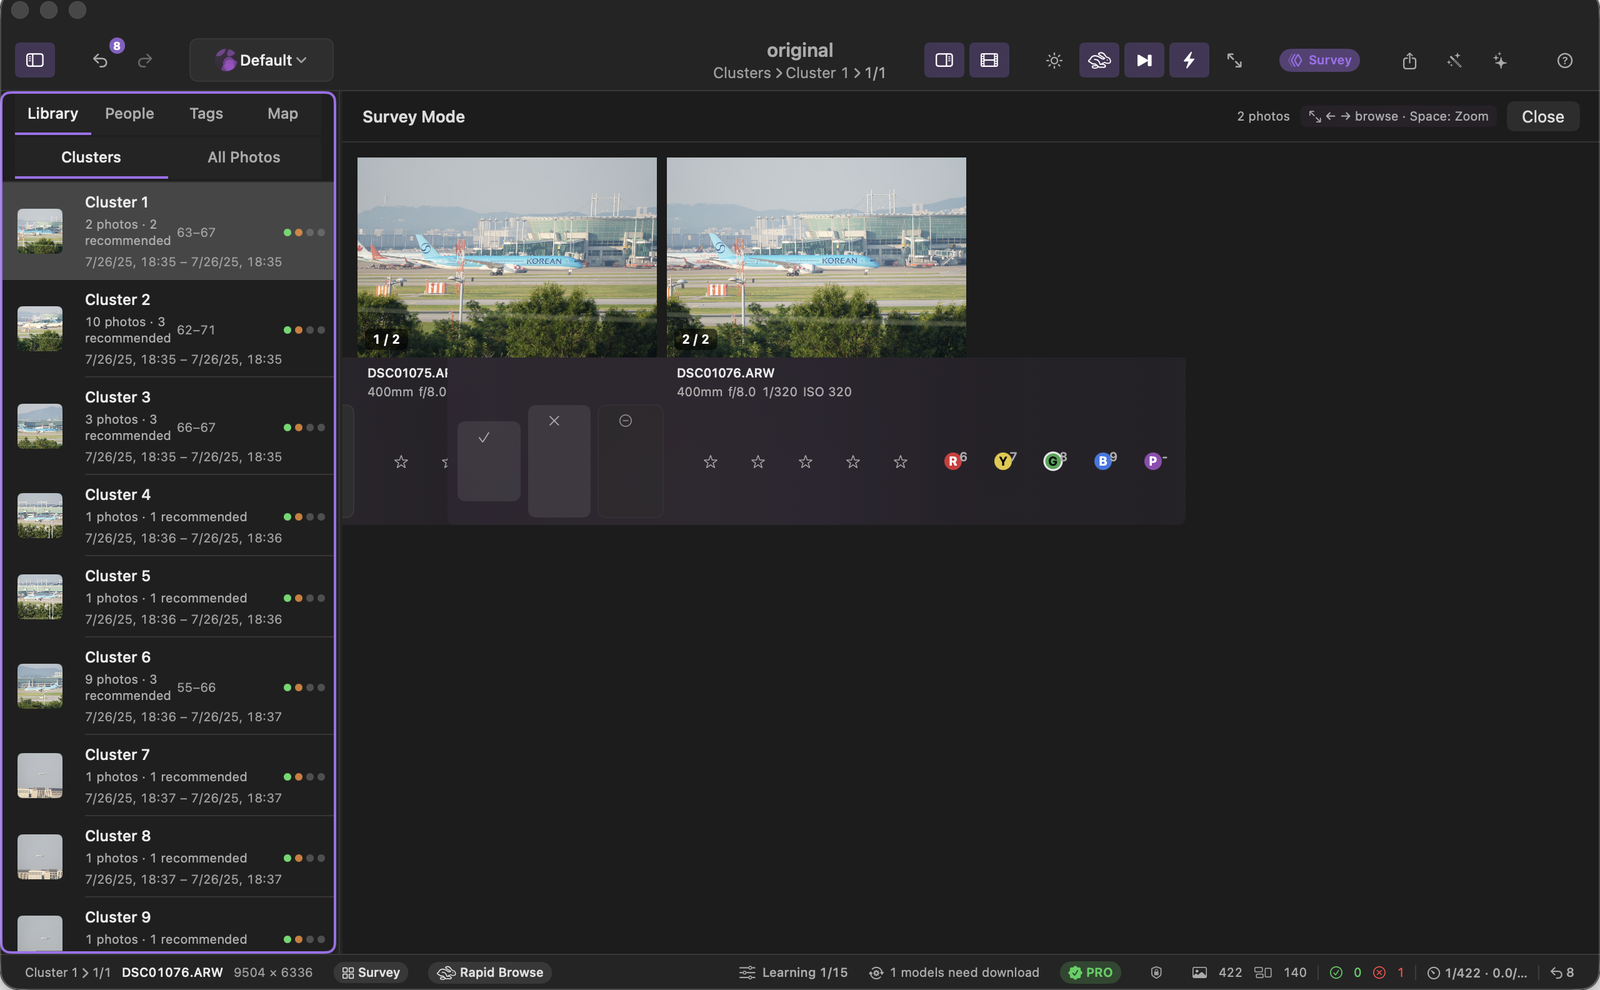1600x990 pixels.
Task: Apply the purple P color label
Action: click(x=1154, y=461)
